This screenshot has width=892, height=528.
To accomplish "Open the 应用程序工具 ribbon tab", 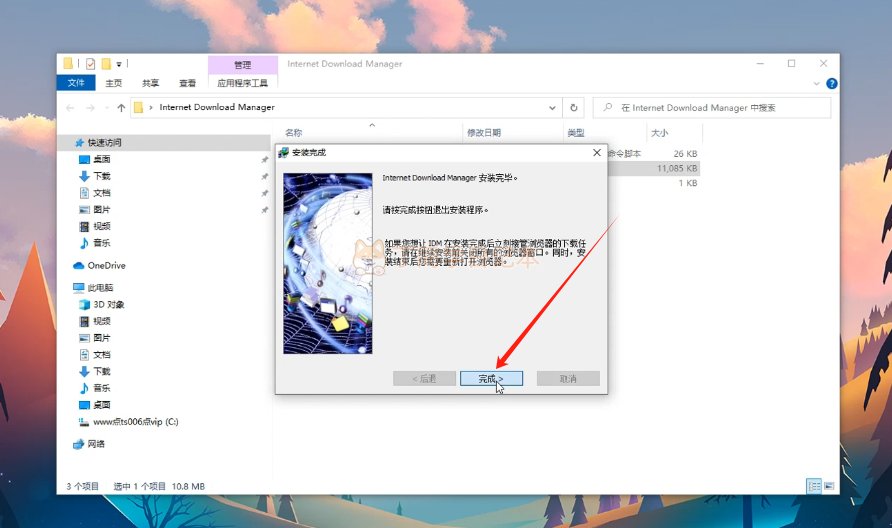I will point(242,83).
